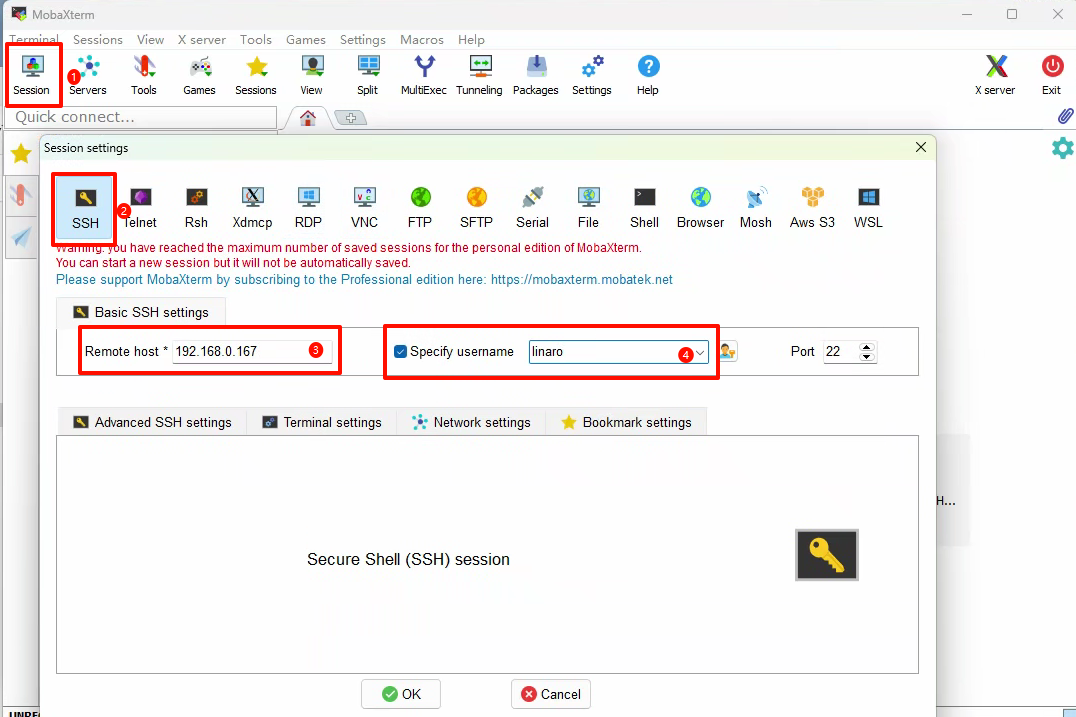Open the Settings menu in the menu bar
Screen dimensions: 1076x717
pyautogui.click(x=363, y=40)
